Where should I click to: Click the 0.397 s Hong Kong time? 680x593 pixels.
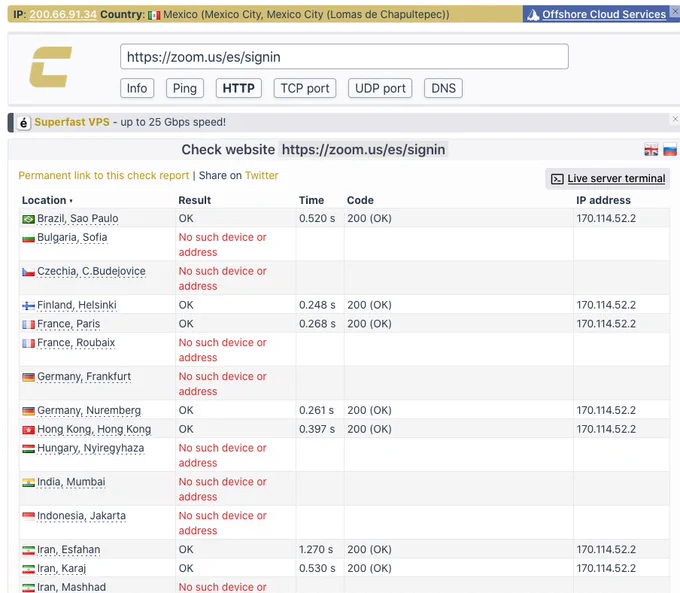click(317, 429)
